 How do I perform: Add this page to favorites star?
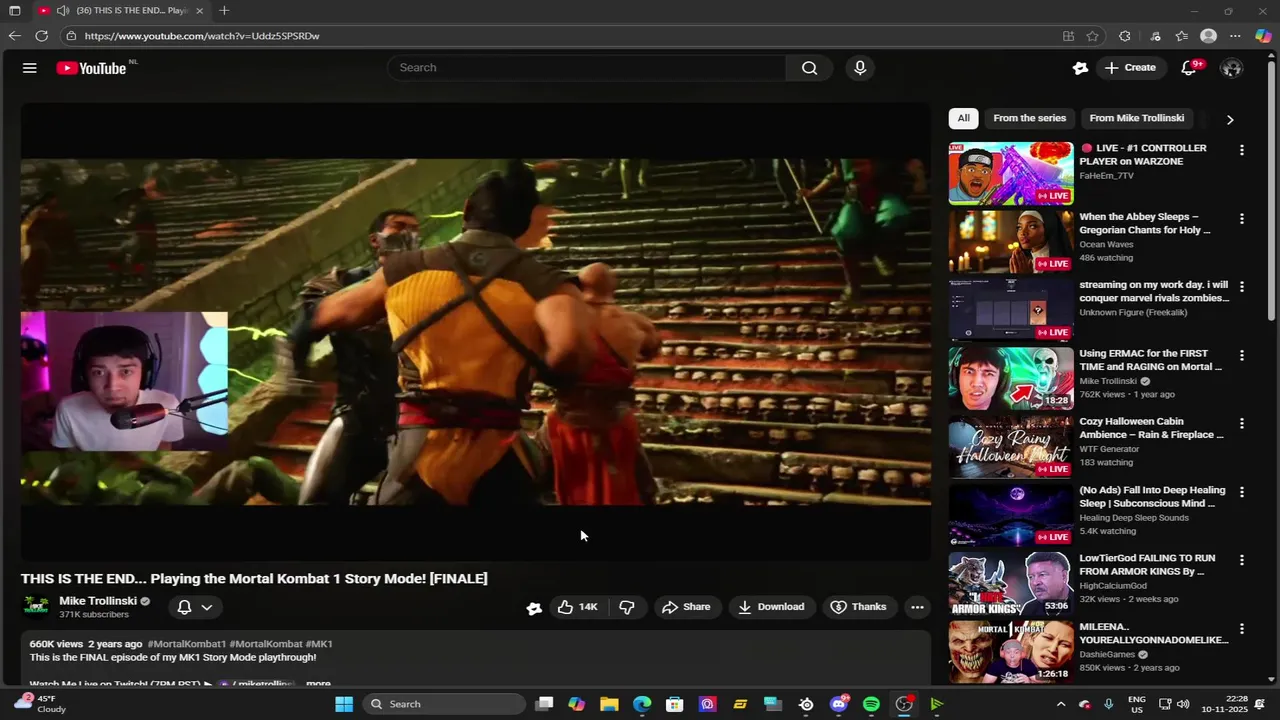(x=1093, y=36)
